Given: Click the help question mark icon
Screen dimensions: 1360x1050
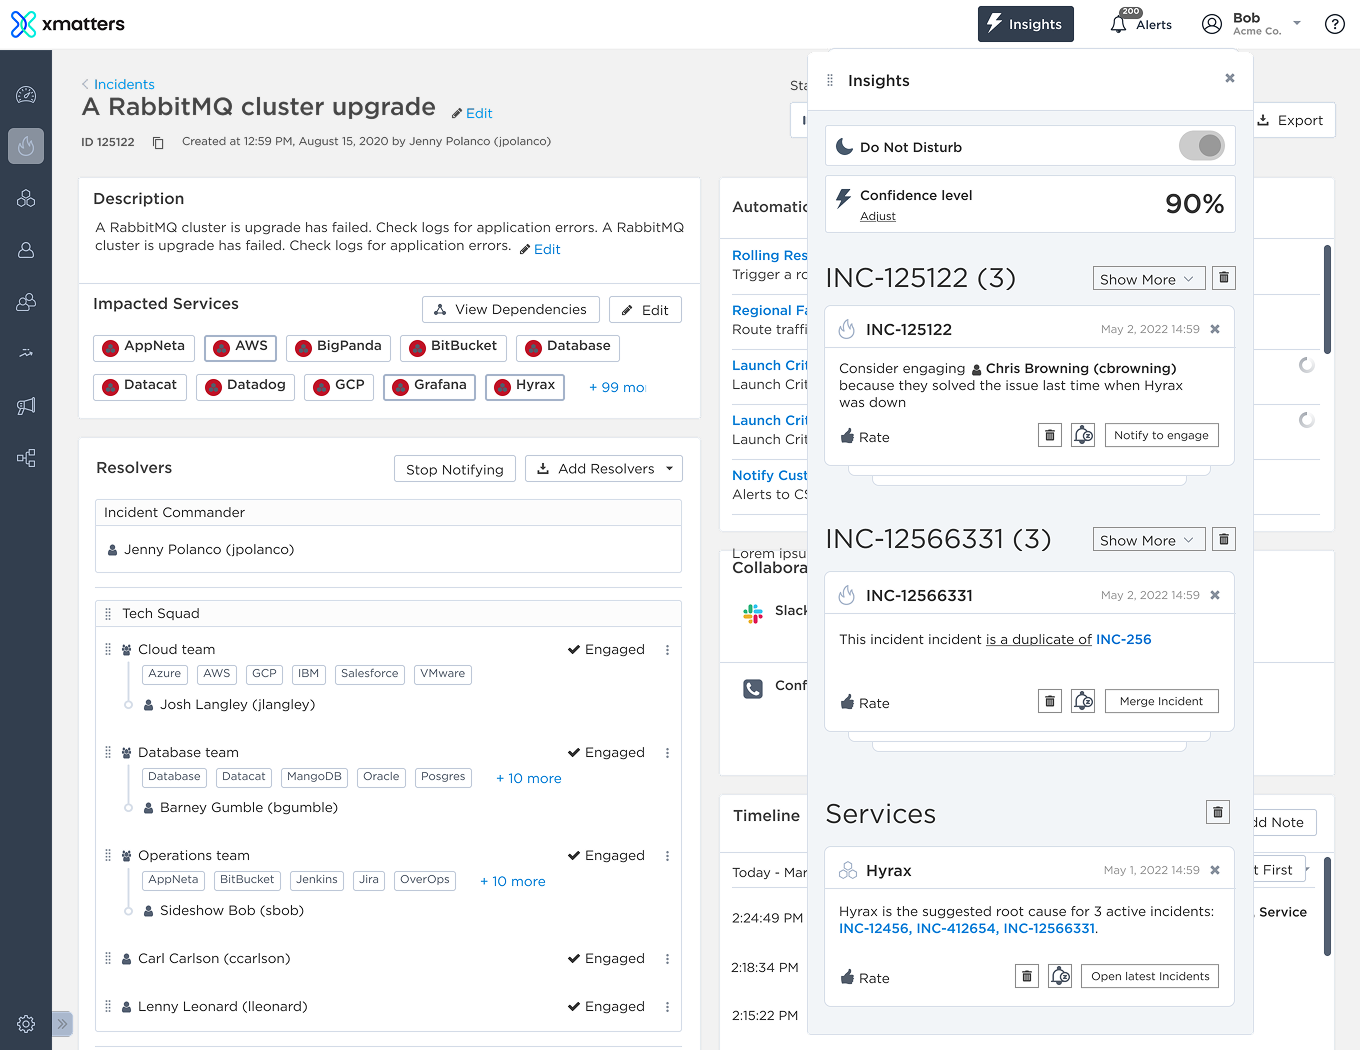Looking at the screenshot, I should [x=1334, y=24].
